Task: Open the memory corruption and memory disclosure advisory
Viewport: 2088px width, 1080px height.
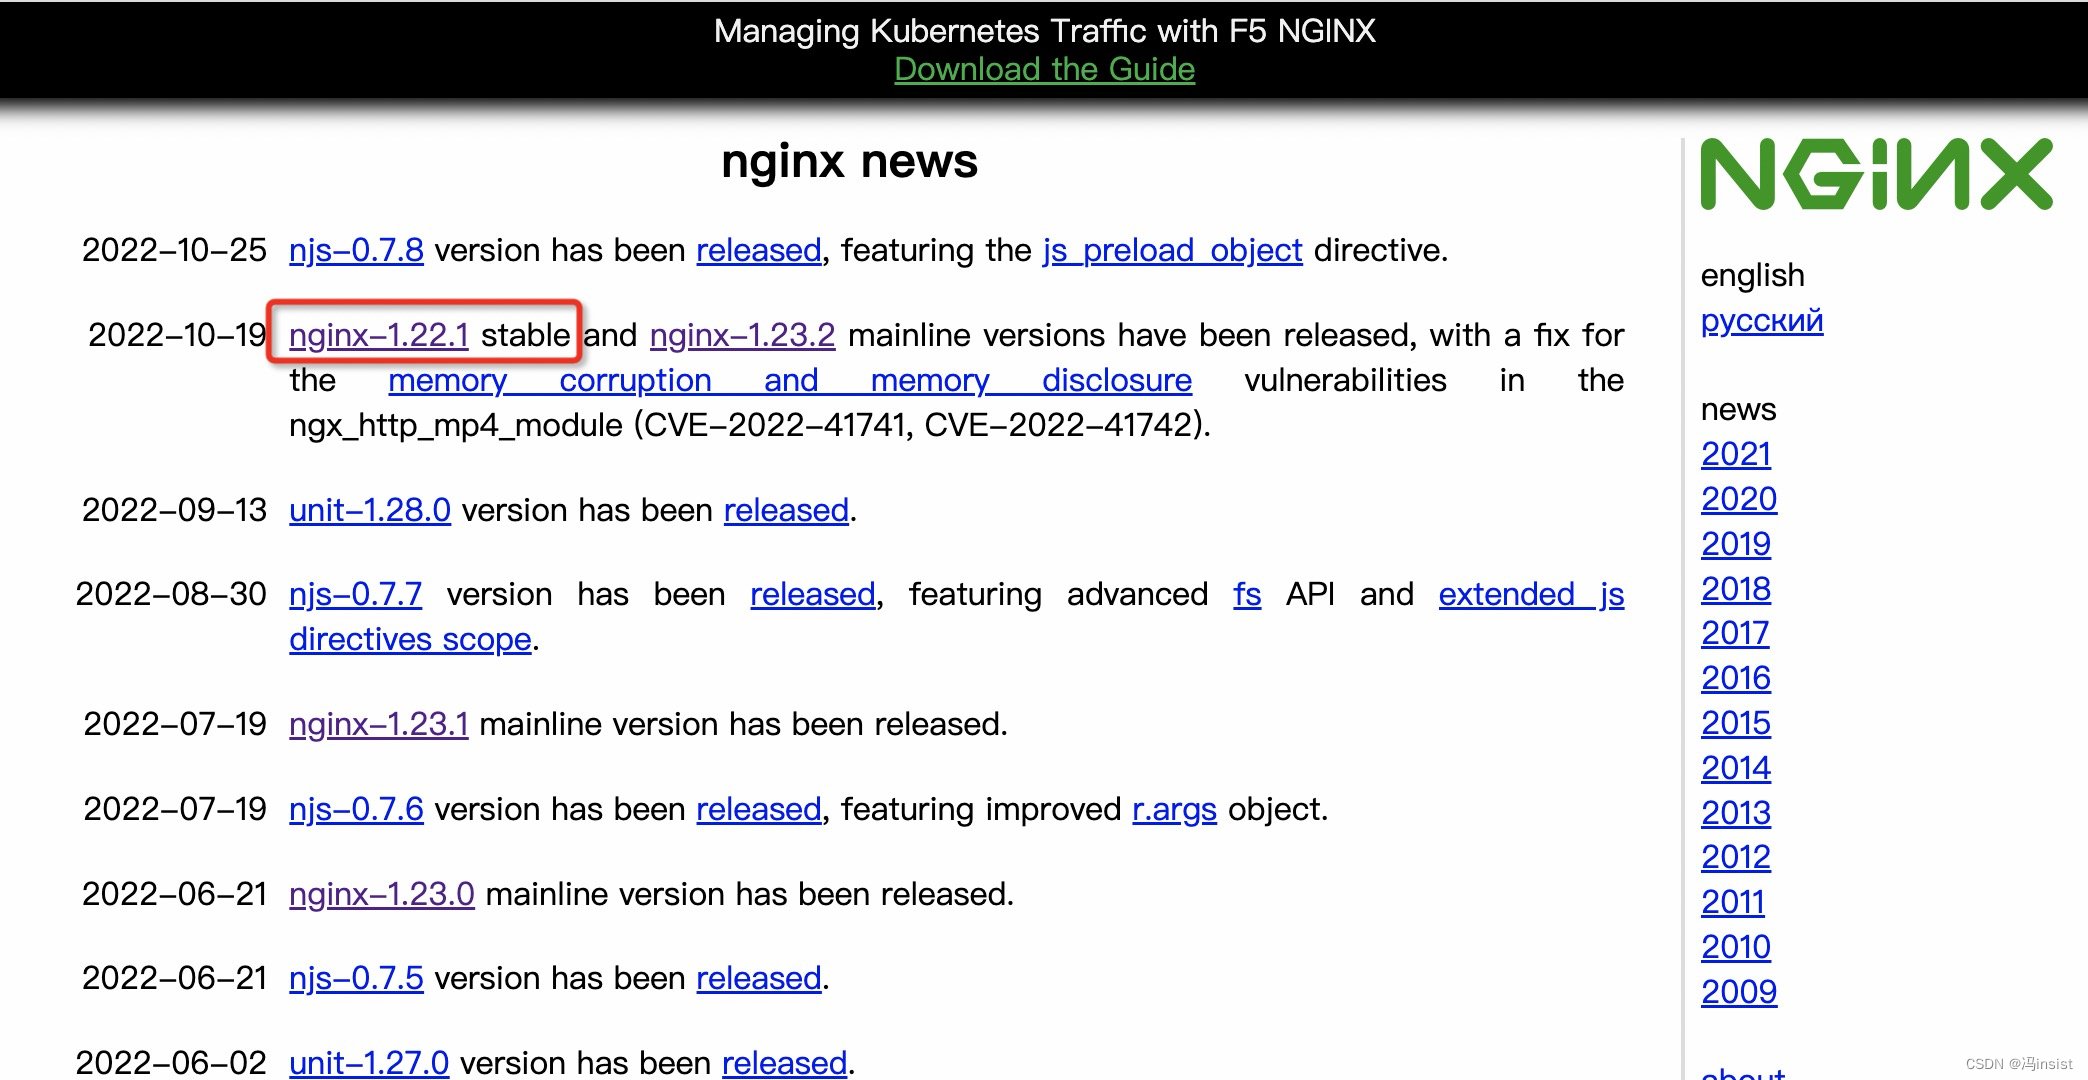Action: [788, 380]
